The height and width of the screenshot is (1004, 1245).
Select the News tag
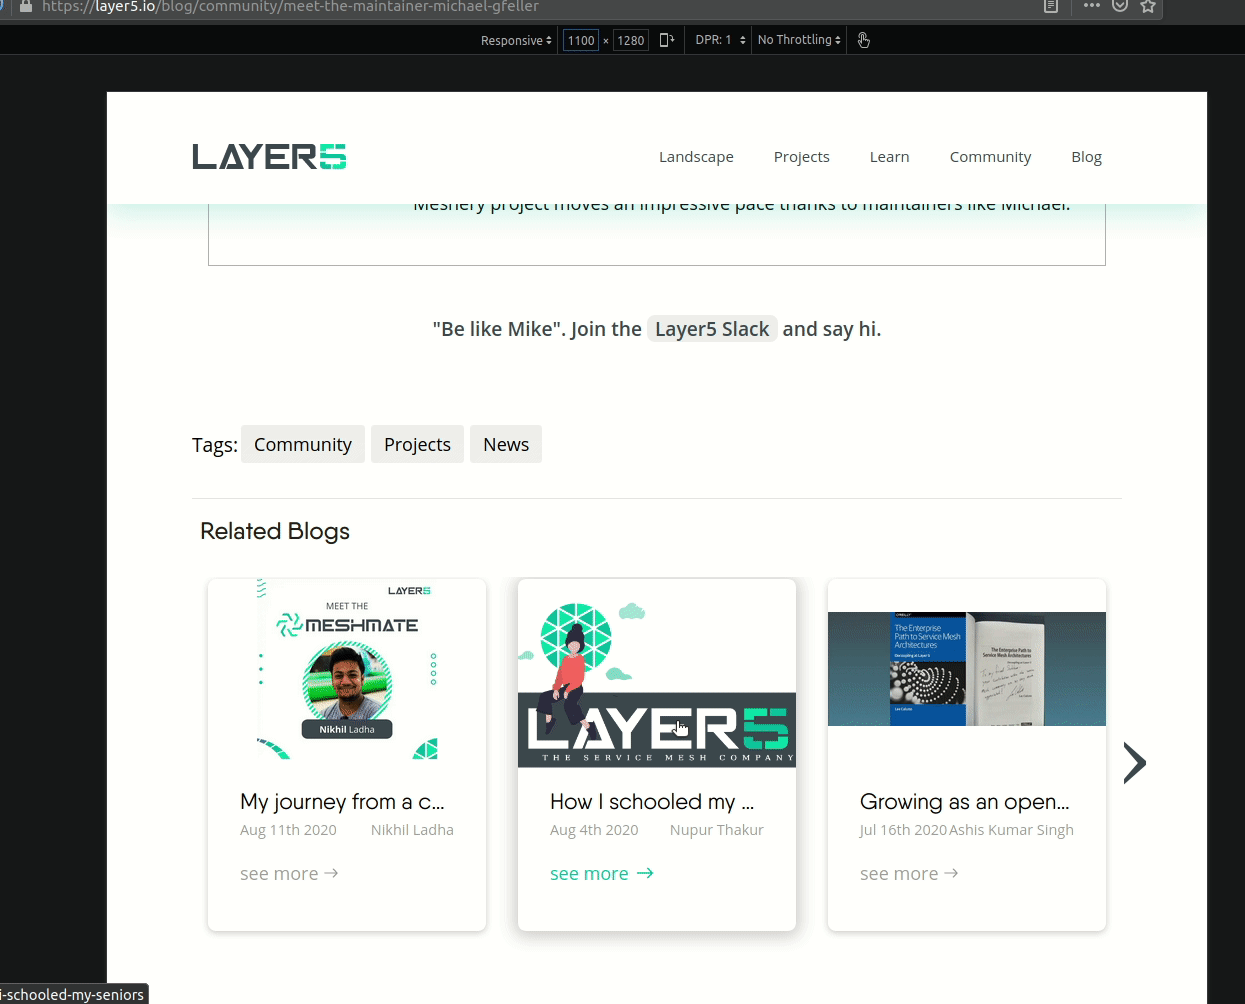[506, 444]
